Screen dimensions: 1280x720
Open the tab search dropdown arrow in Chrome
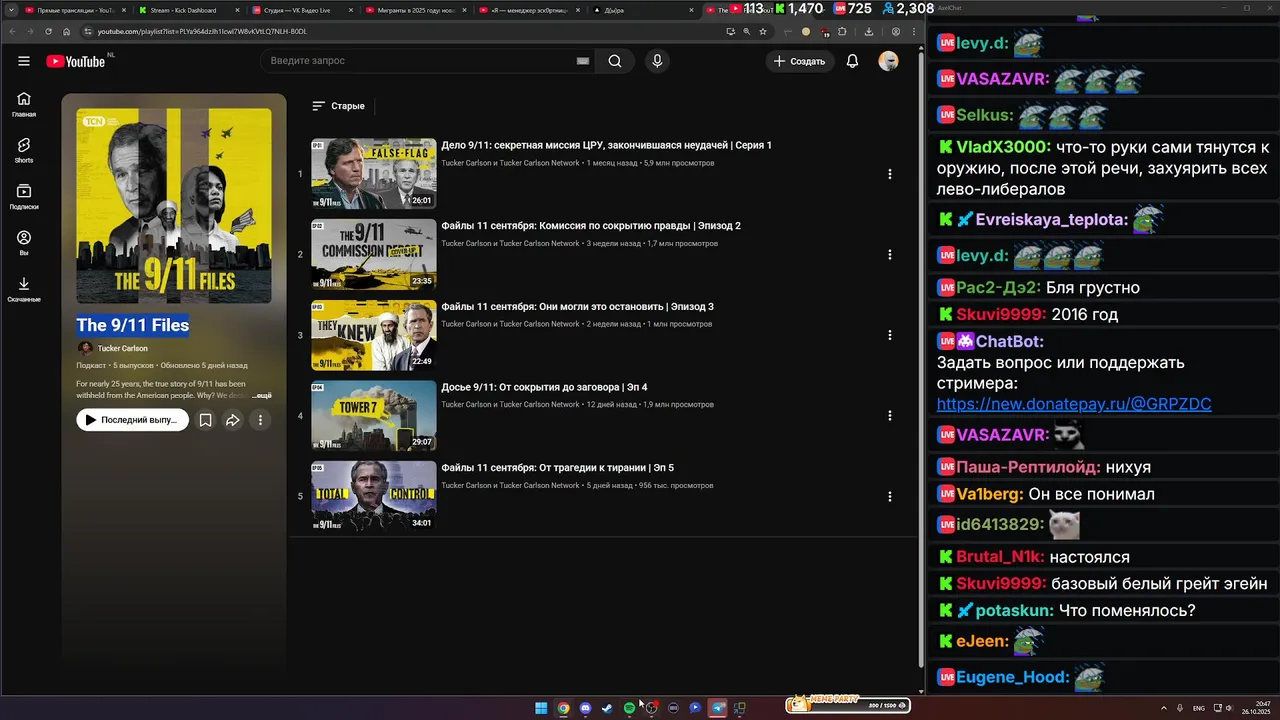pos(11,10)
